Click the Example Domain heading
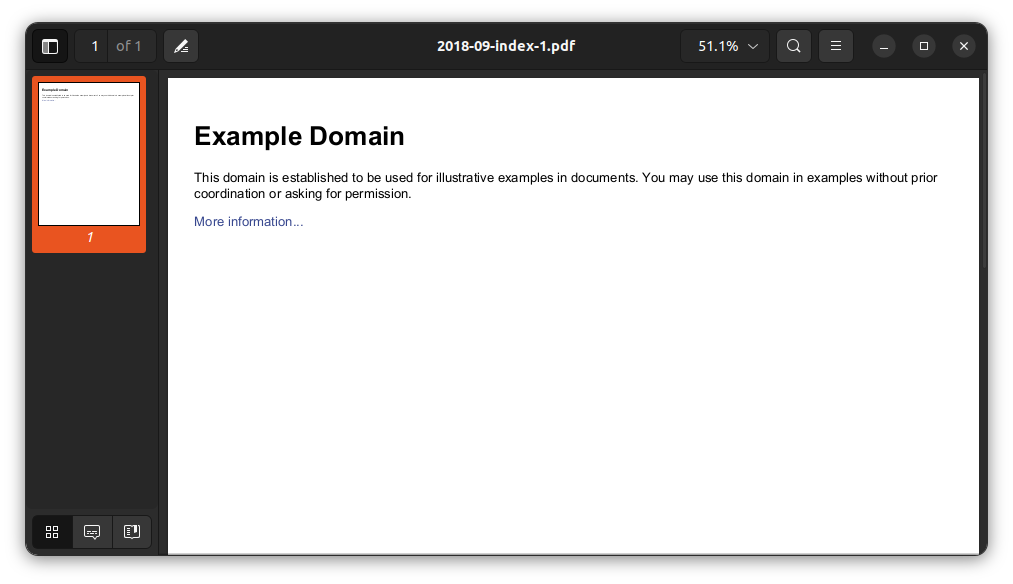This screenshot has width=1013, height=584. click(x=299, y=136)
